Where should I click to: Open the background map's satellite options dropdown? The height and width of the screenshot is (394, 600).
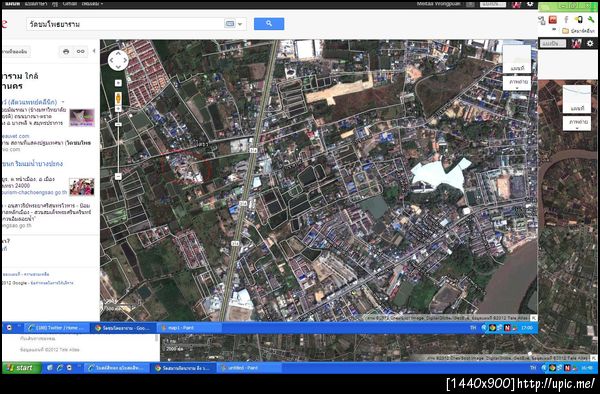tap(577, 123)
